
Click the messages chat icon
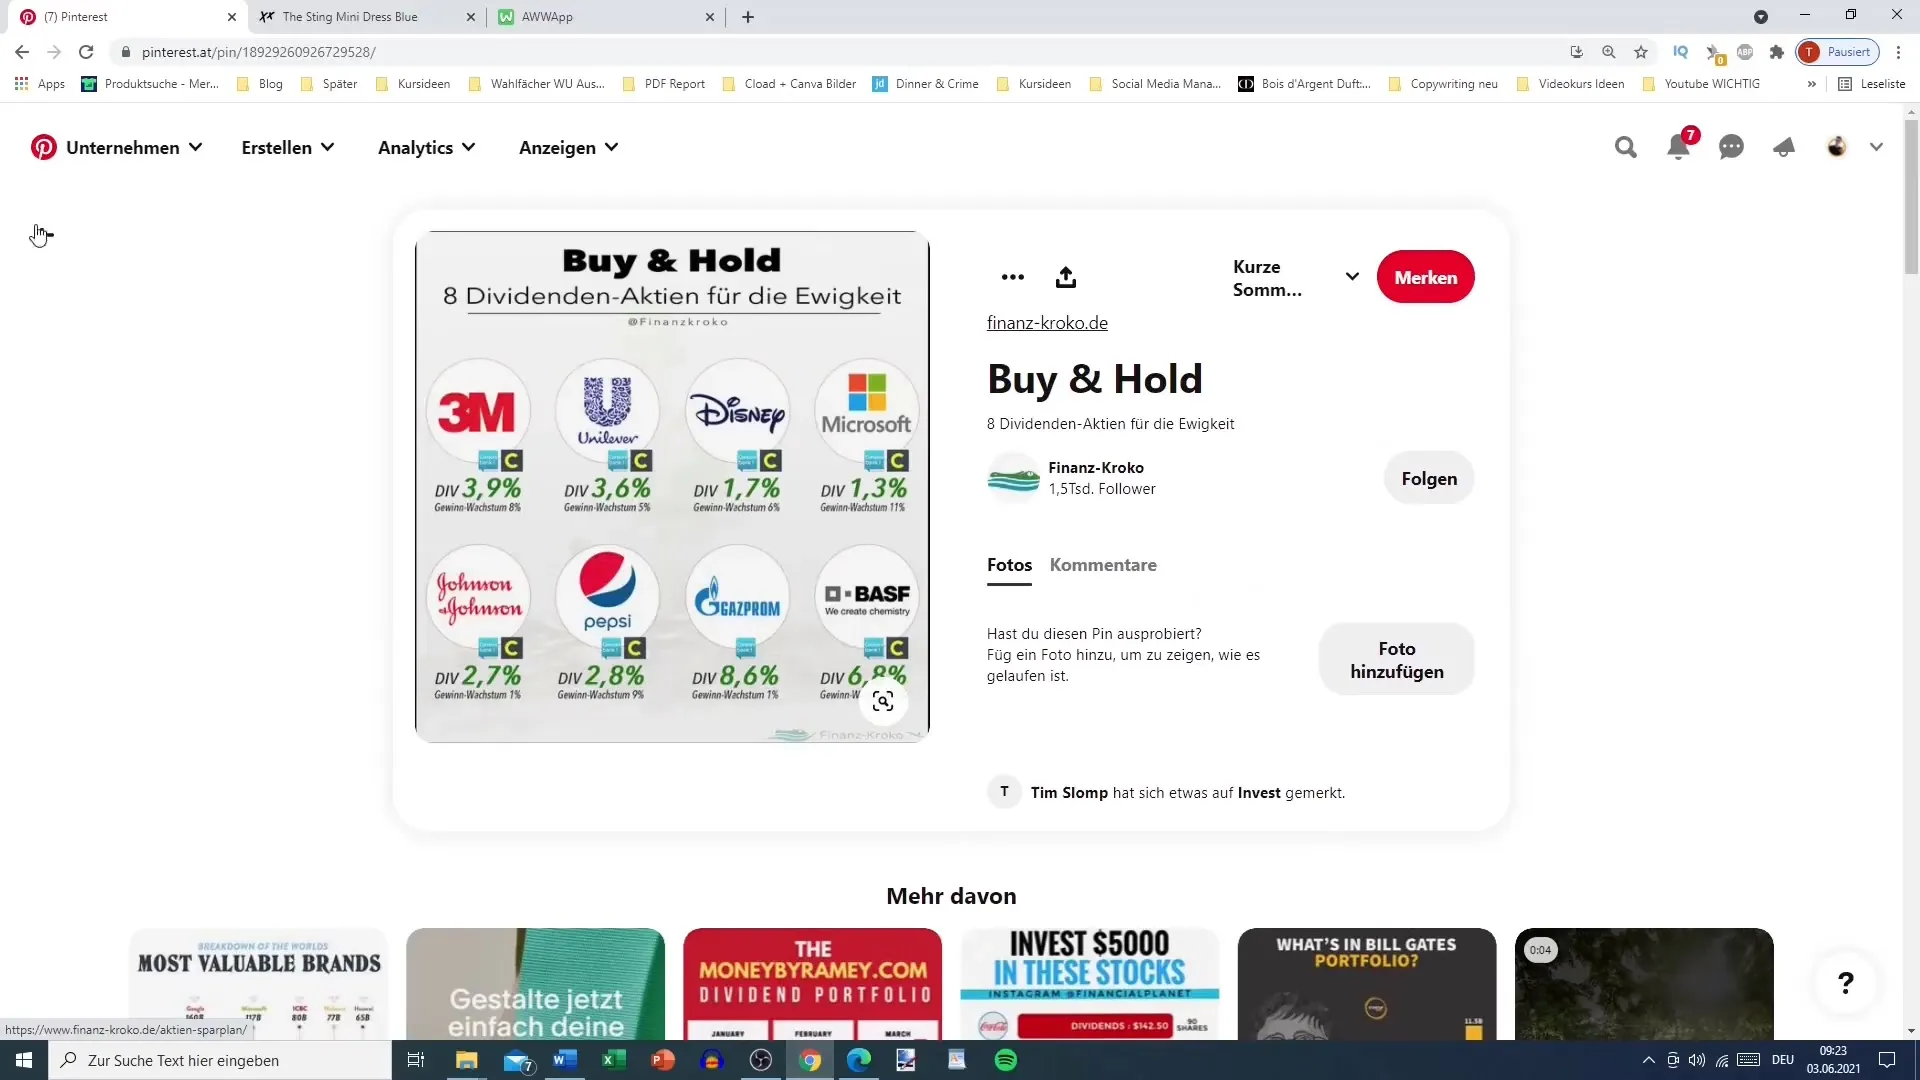[1731, 146]
